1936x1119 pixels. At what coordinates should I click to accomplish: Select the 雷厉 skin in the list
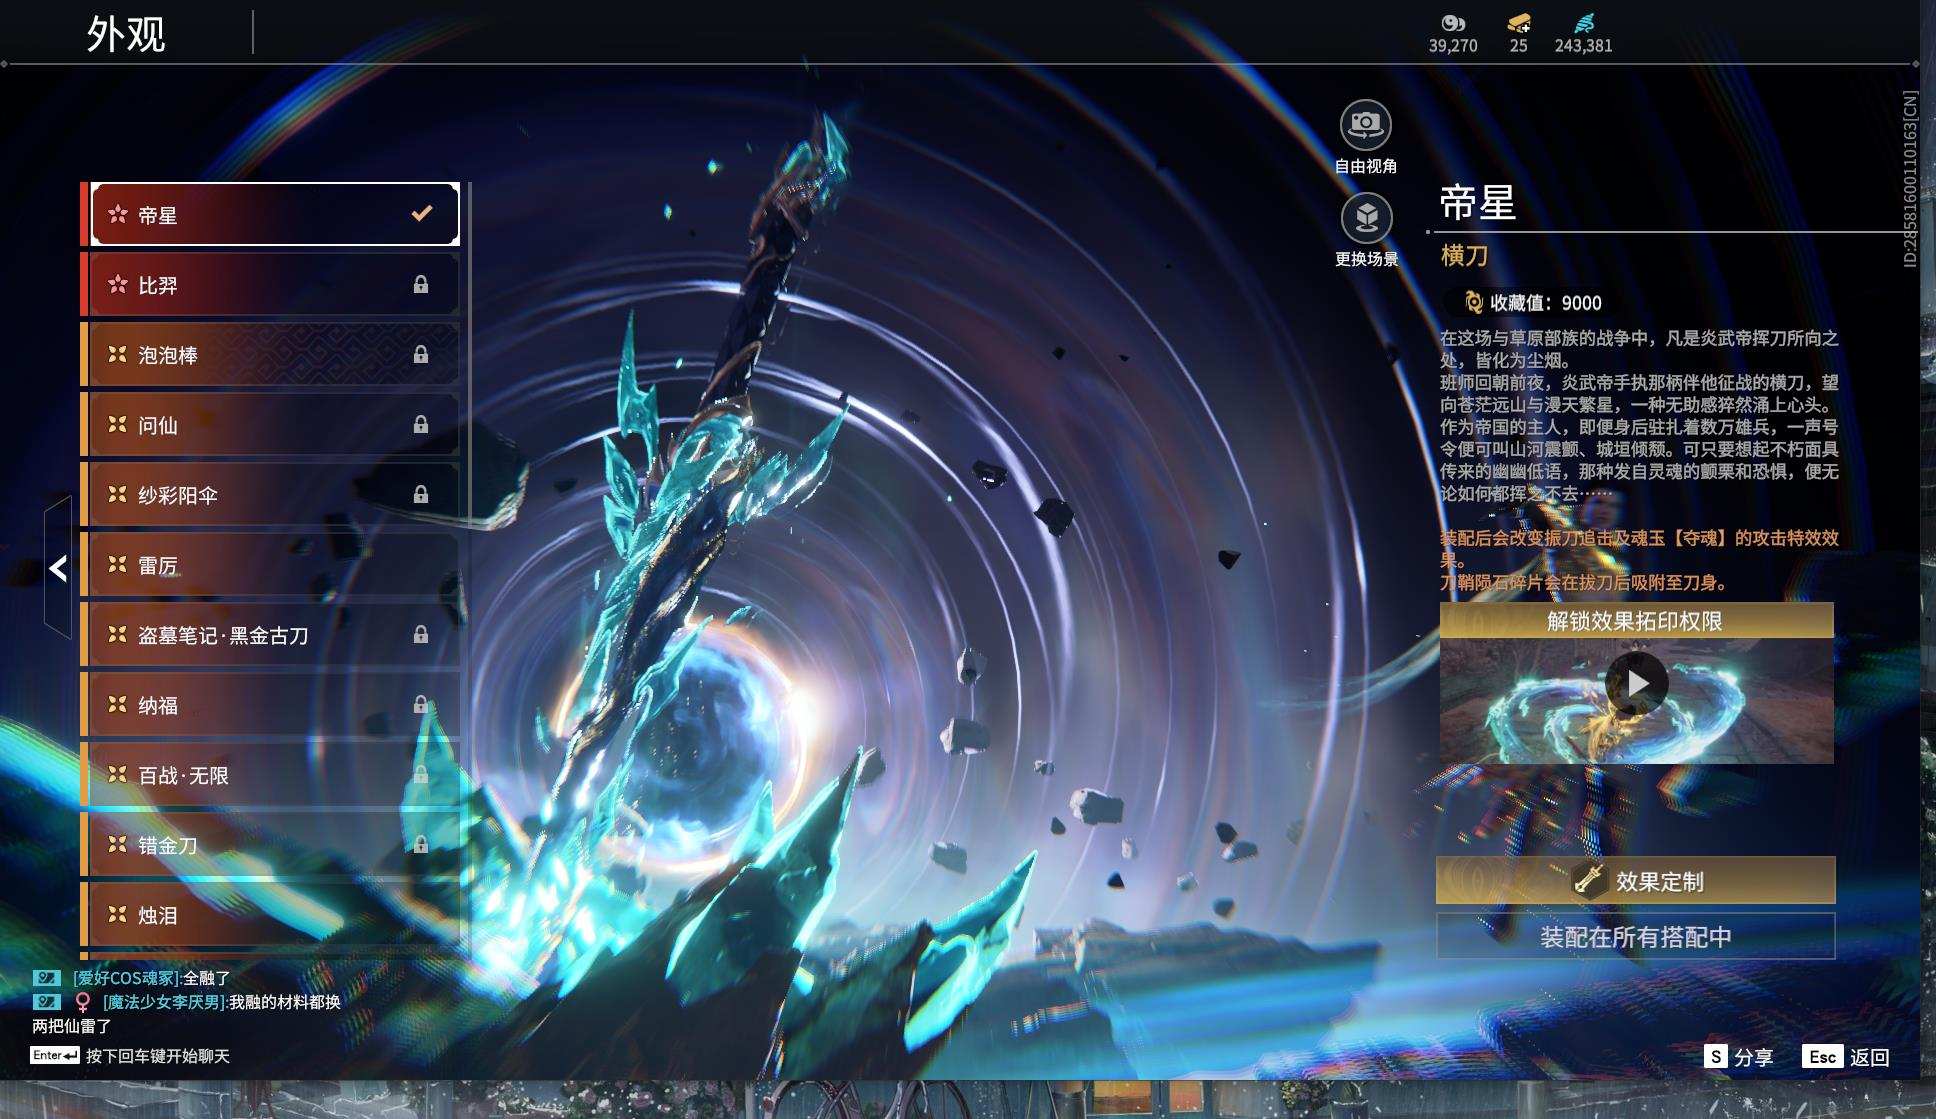coord(275,564)
